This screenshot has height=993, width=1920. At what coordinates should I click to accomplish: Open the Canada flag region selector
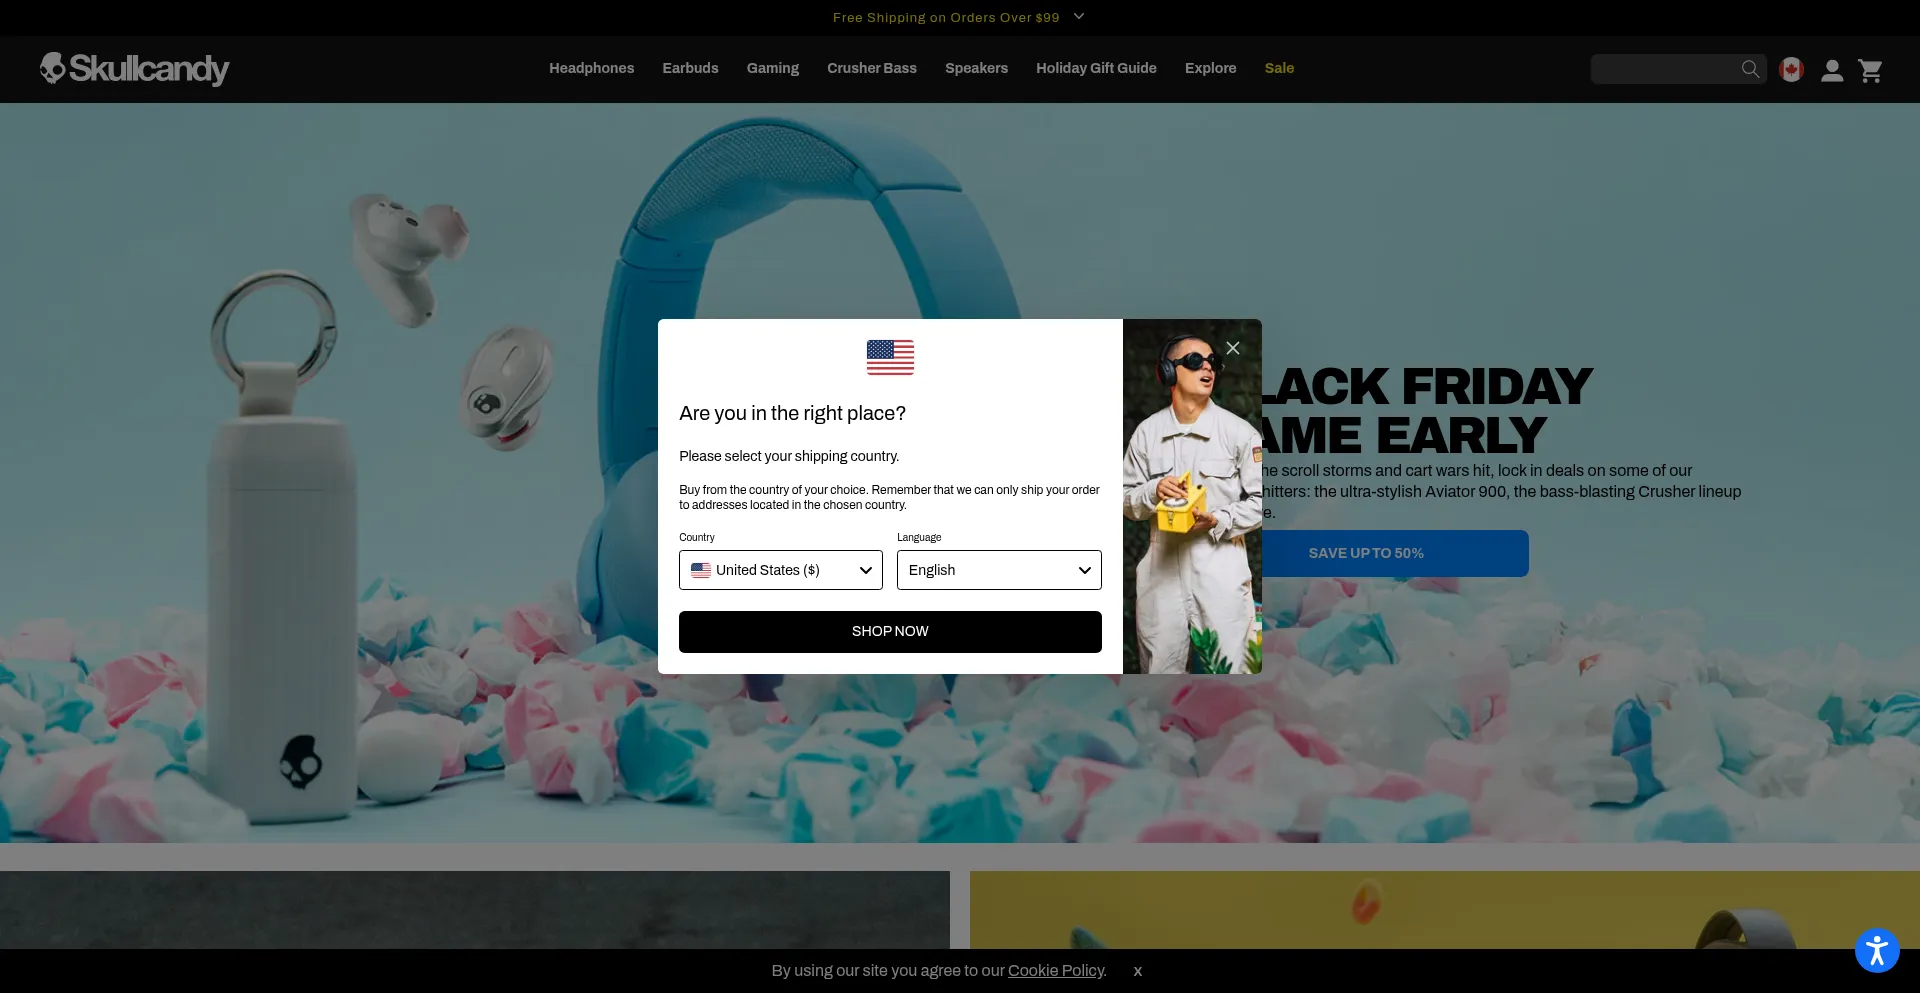coord(1791,70)
